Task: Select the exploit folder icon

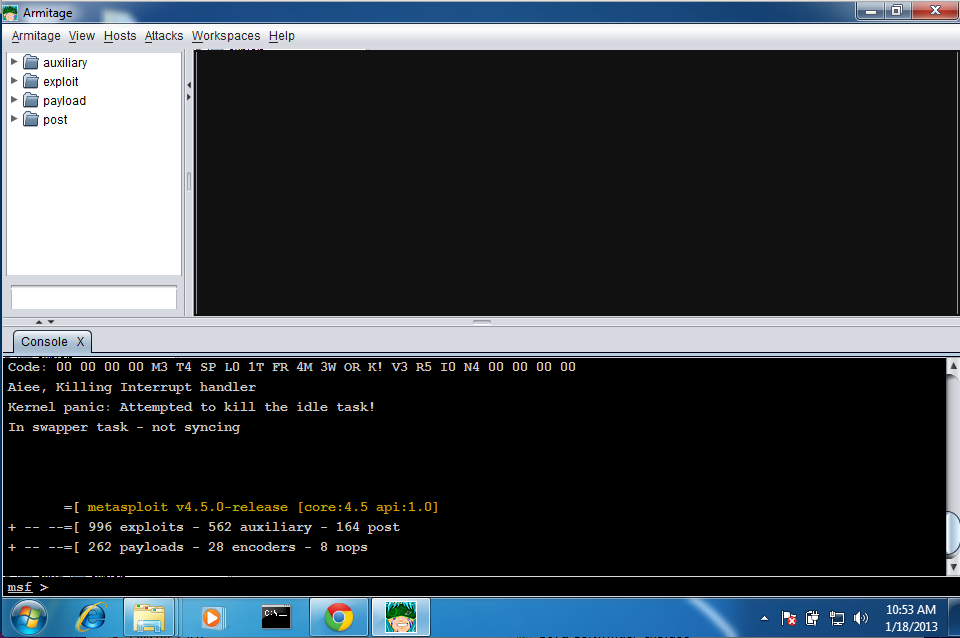Action: point(31,81)
